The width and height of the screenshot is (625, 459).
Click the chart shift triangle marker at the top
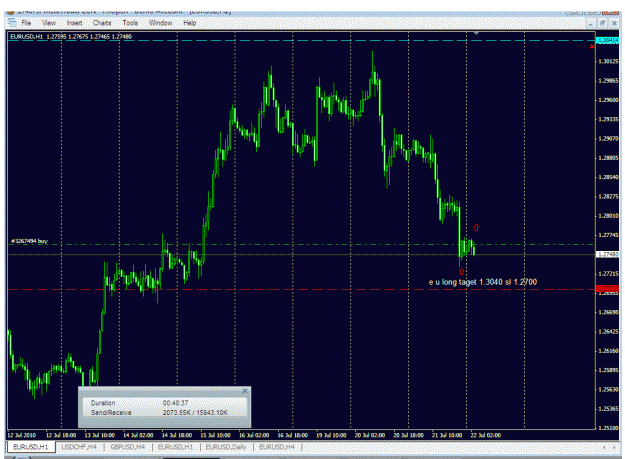[476, 33]
